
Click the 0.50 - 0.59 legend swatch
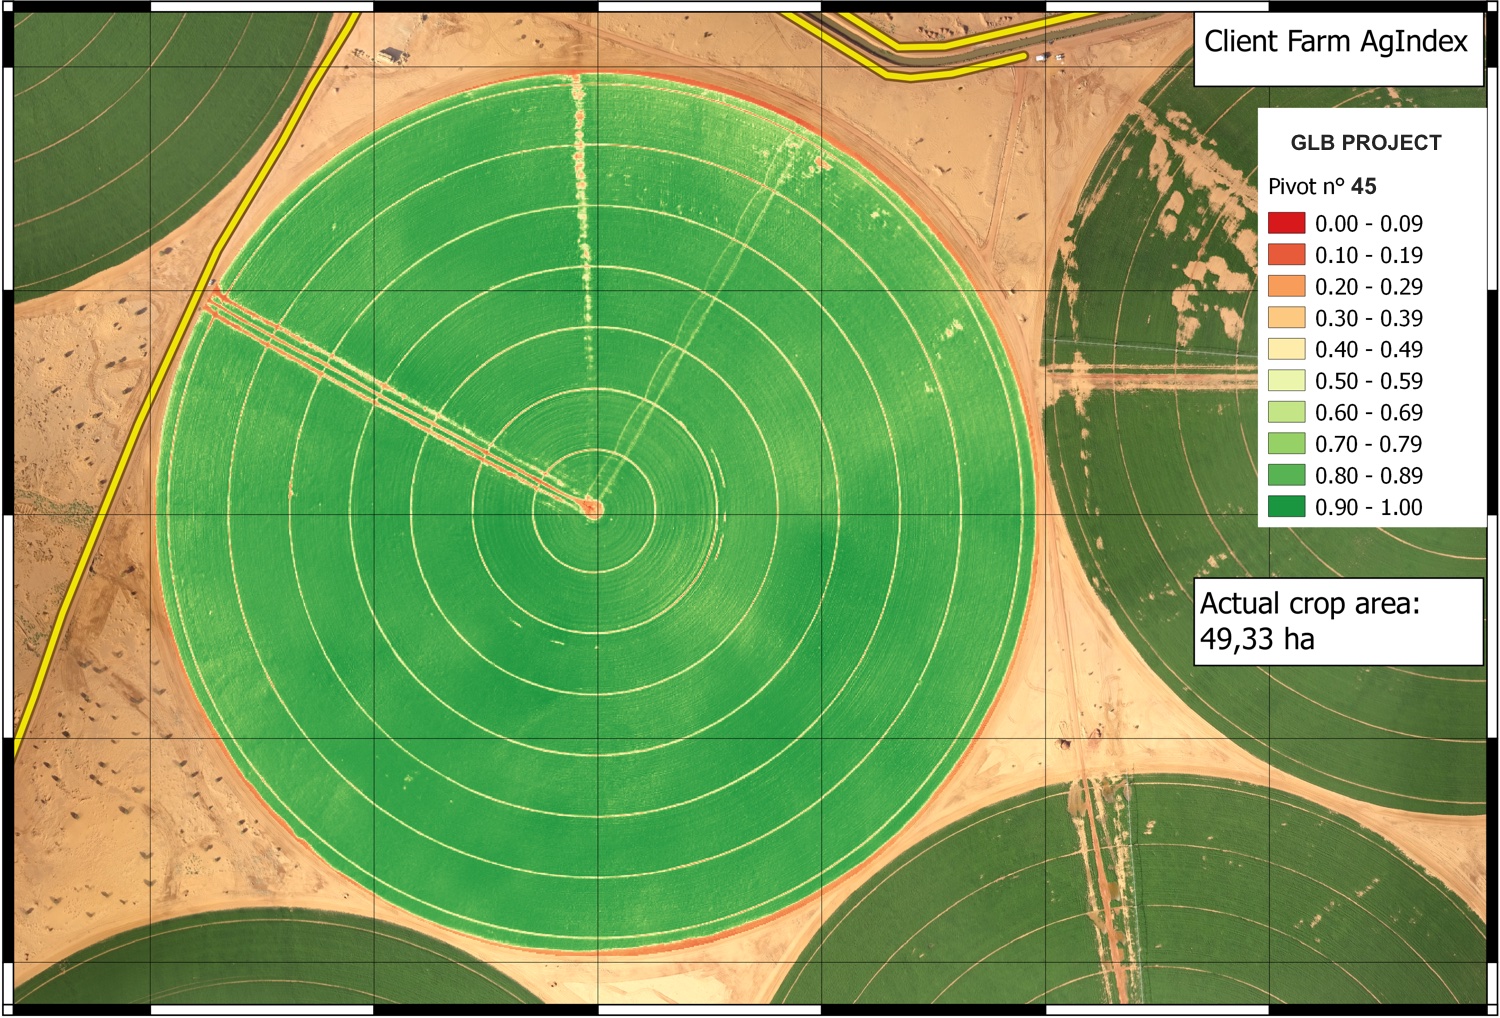point(1286,381)
